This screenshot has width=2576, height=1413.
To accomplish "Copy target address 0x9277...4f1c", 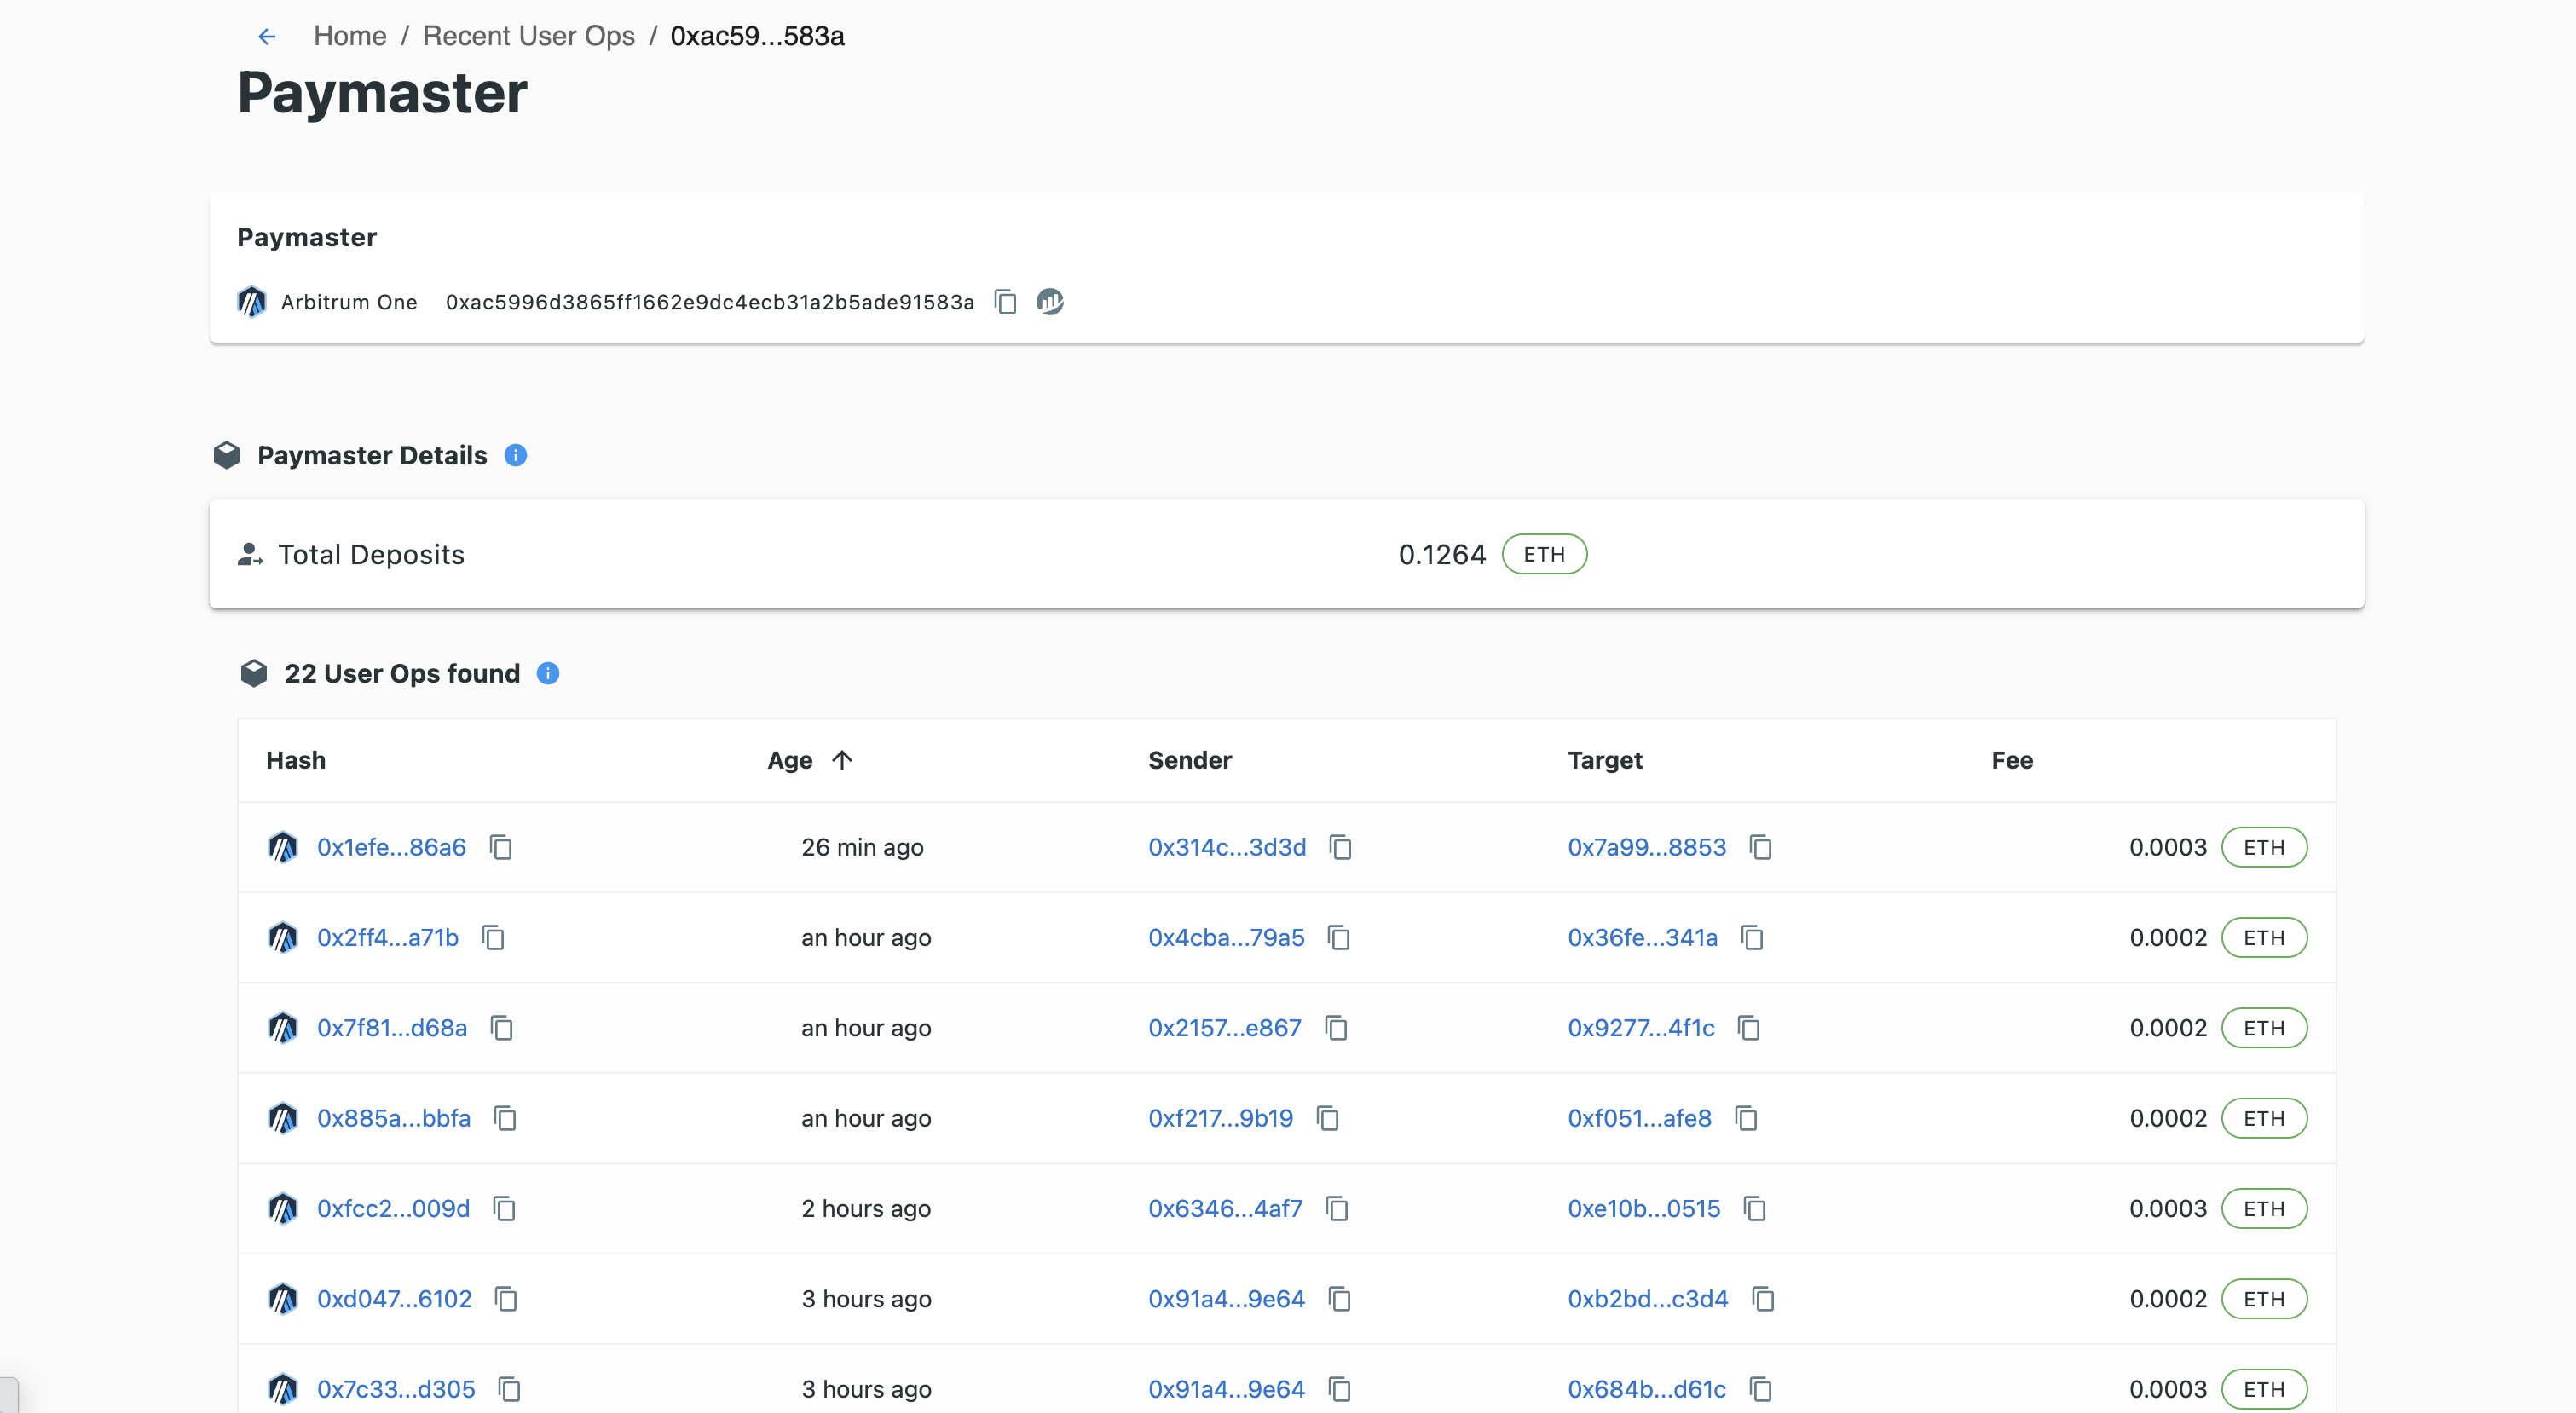I will click(1749, 1028).
